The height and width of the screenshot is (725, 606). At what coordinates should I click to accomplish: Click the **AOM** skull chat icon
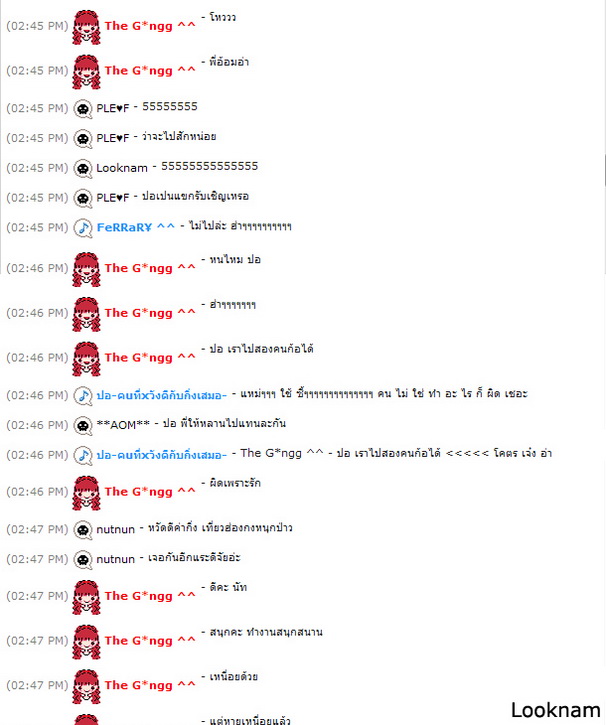tap(83, 425)
